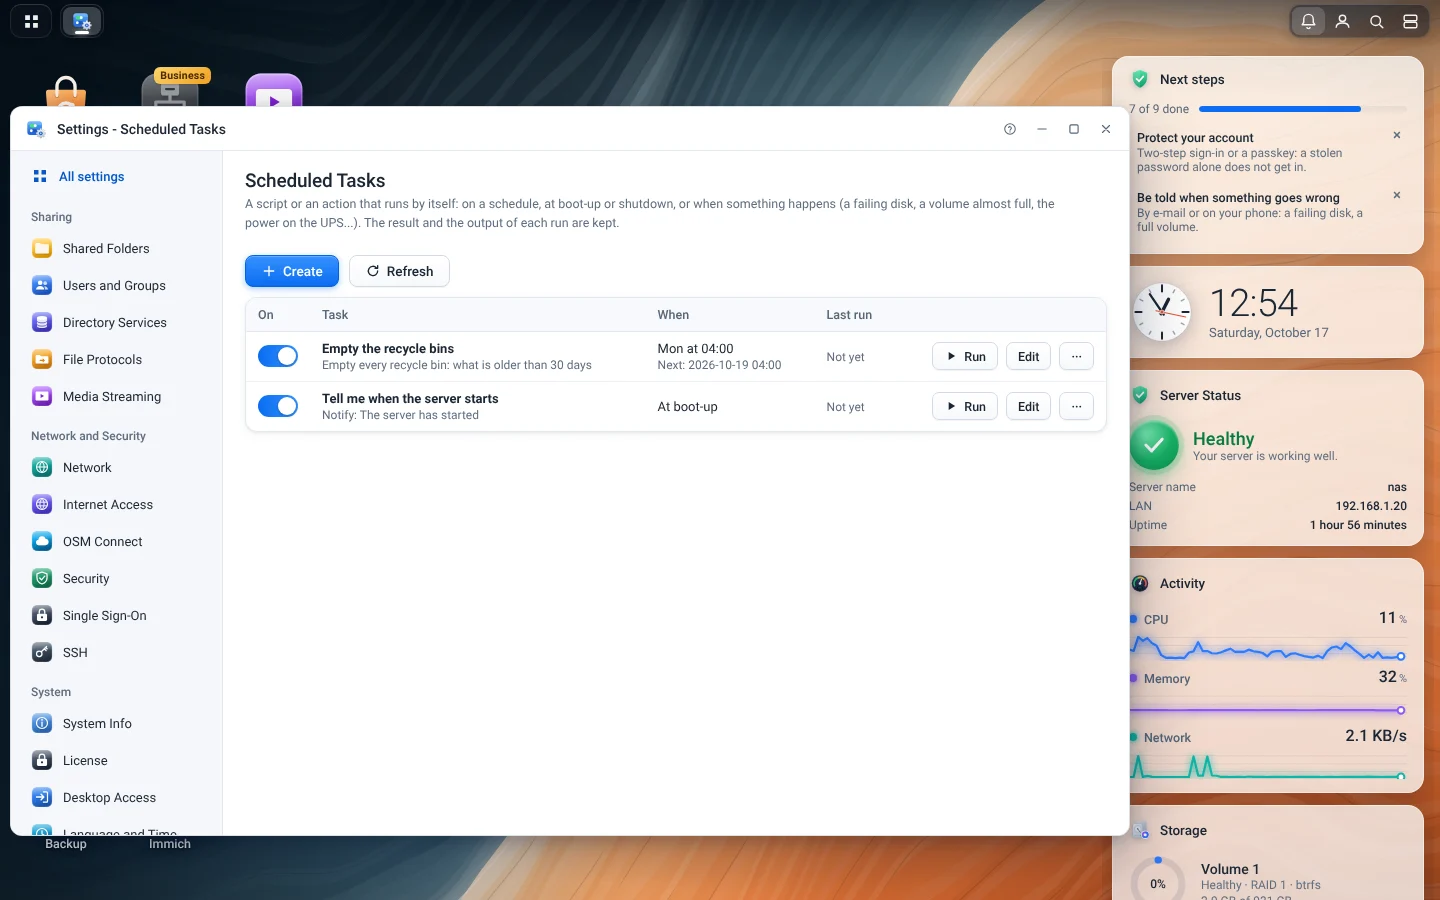The height and width of the screenshot is (900, 1440).
Task: Run Empty the recycle bins now
Action: [965, 356]
